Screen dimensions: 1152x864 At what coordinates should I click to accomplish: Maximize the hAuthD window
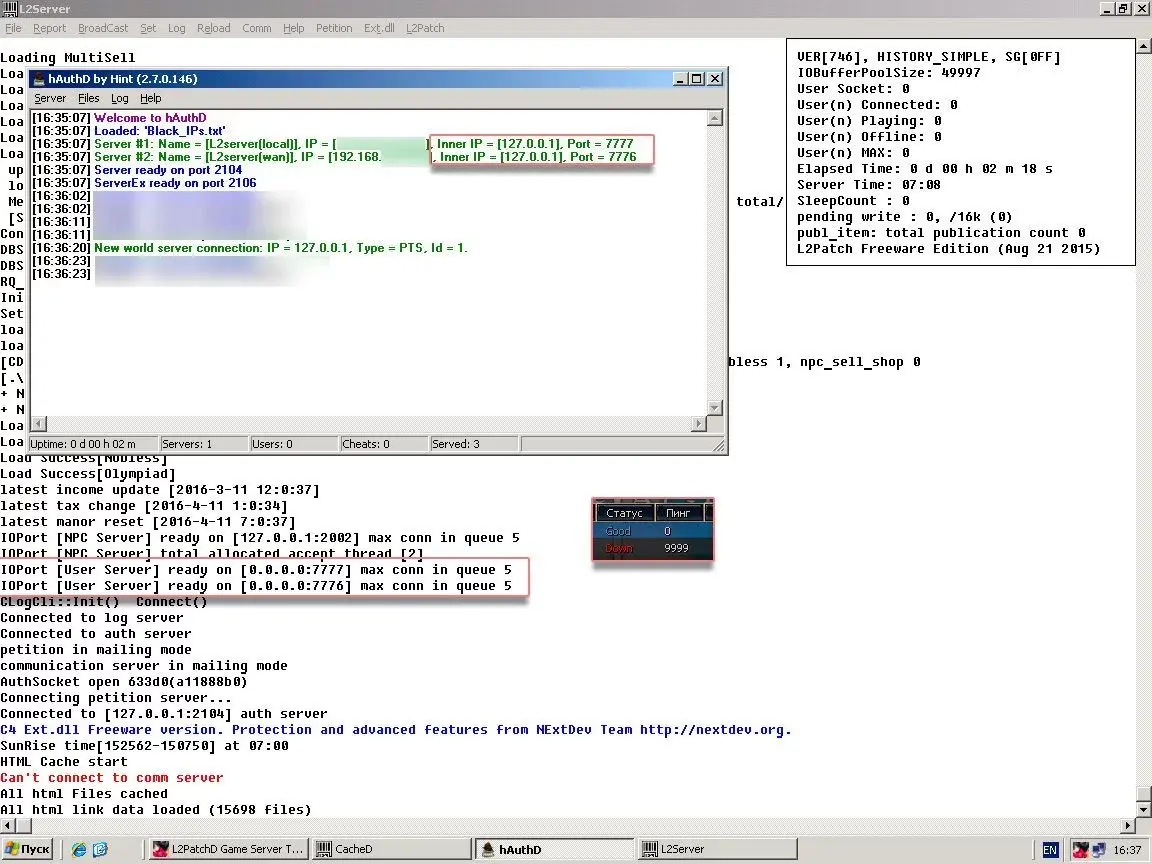697,79
